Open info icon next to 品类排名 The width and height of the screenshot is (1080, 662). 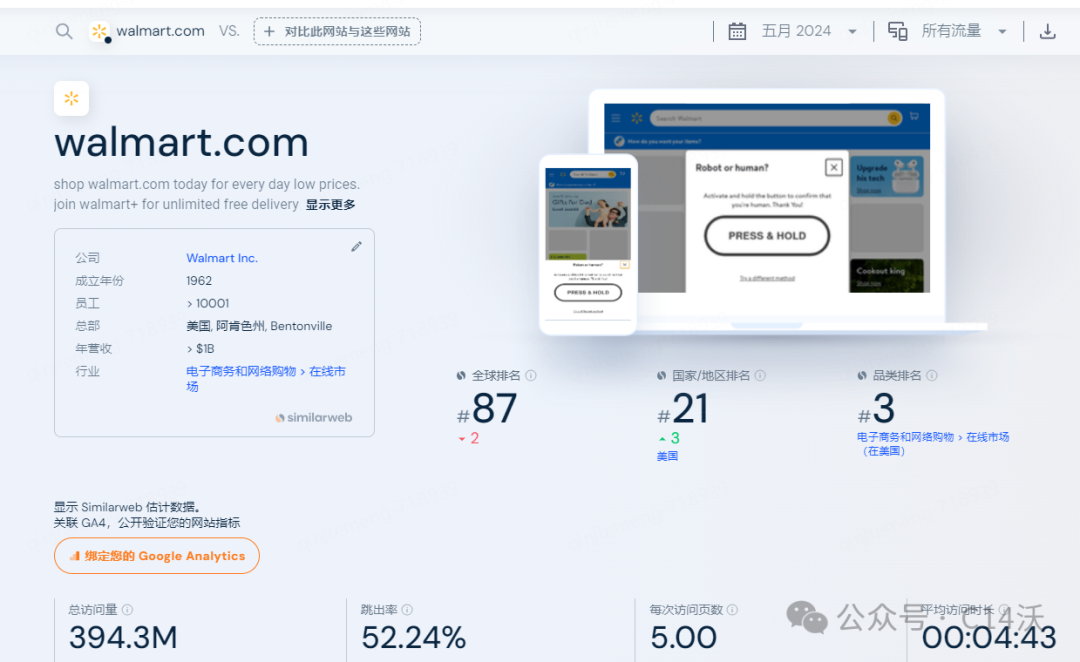point(931,375)
